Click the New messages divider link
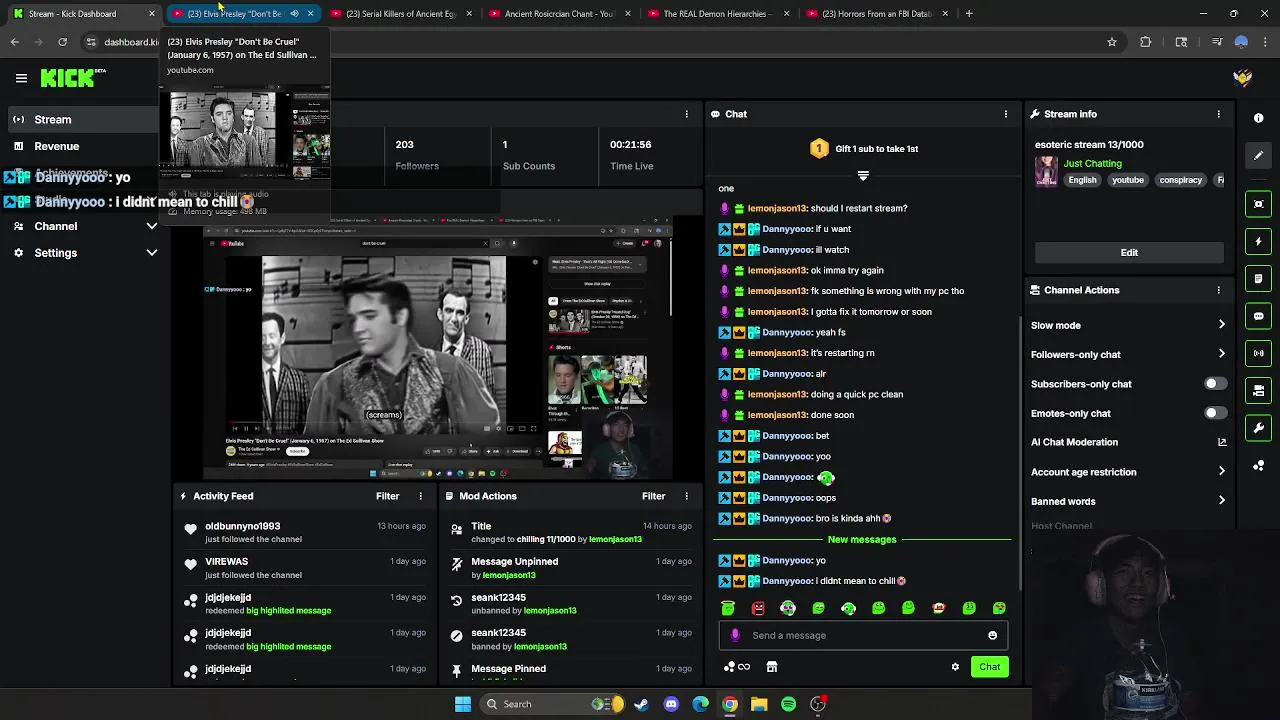This screenshot has height=720, width=1280. [x=862, y=540]
